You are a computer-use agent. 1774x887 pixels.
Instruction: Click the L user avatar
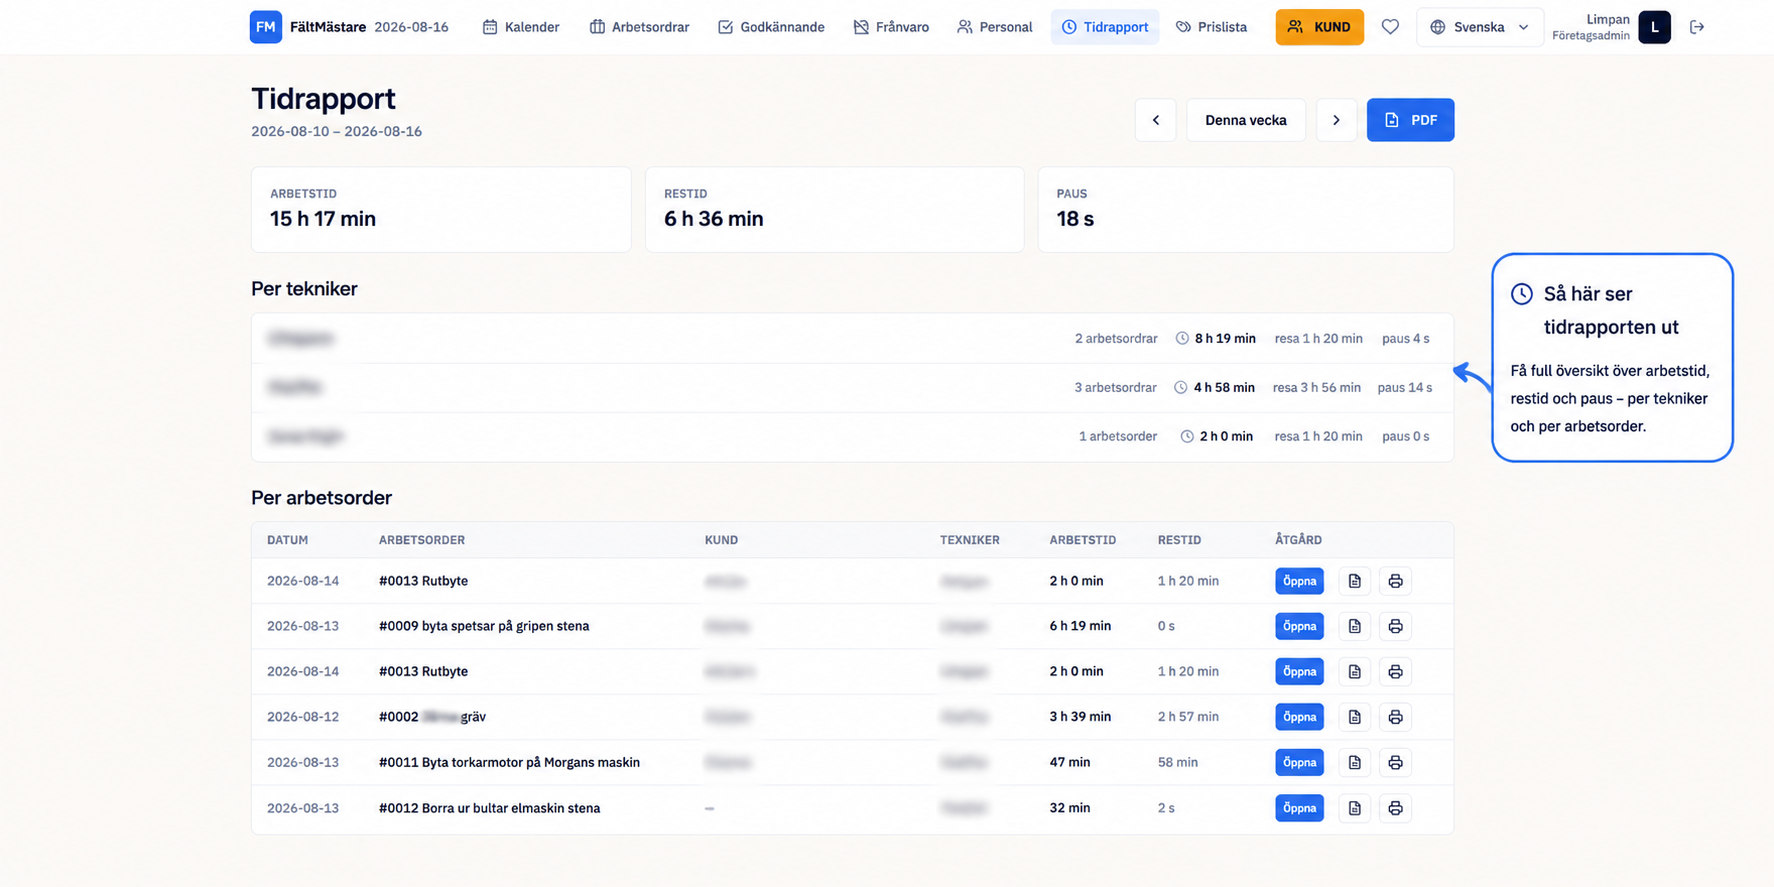(x=1654, y=27)
